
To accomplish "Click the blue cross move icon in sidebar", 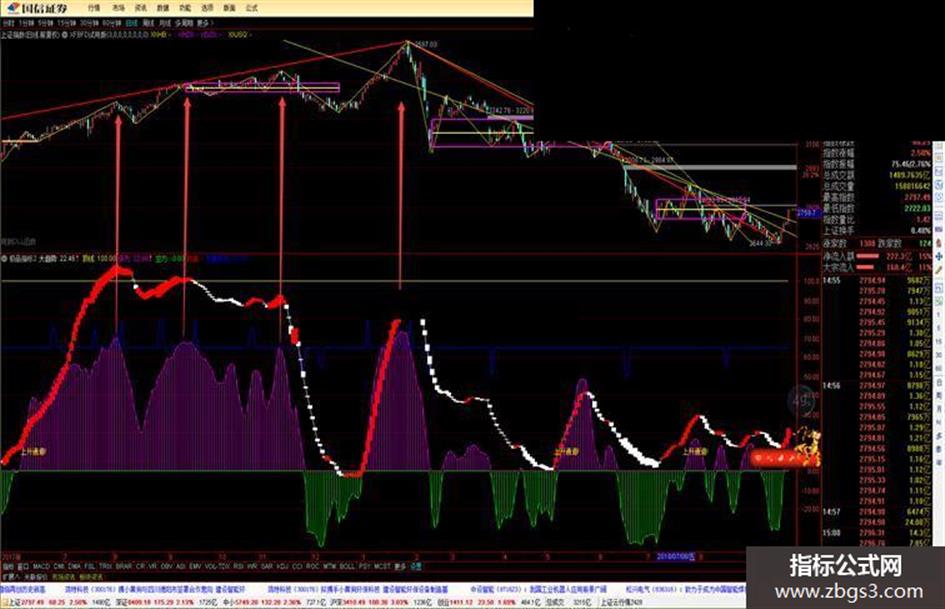I will [x=938, y=257].
